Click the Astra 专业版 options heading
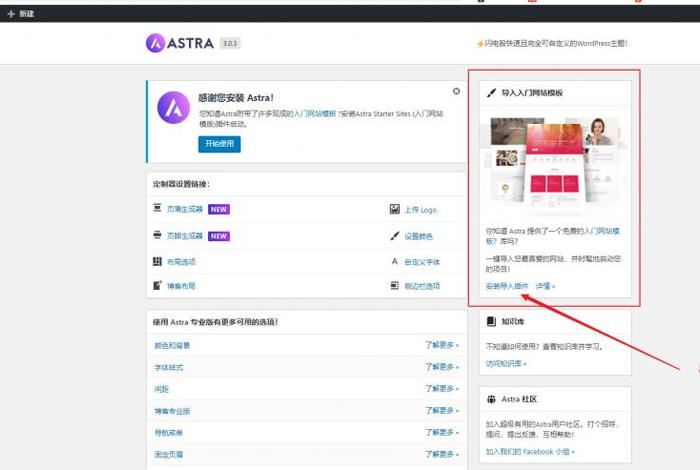This screenshot has width=700, height=470. (215, 322)
